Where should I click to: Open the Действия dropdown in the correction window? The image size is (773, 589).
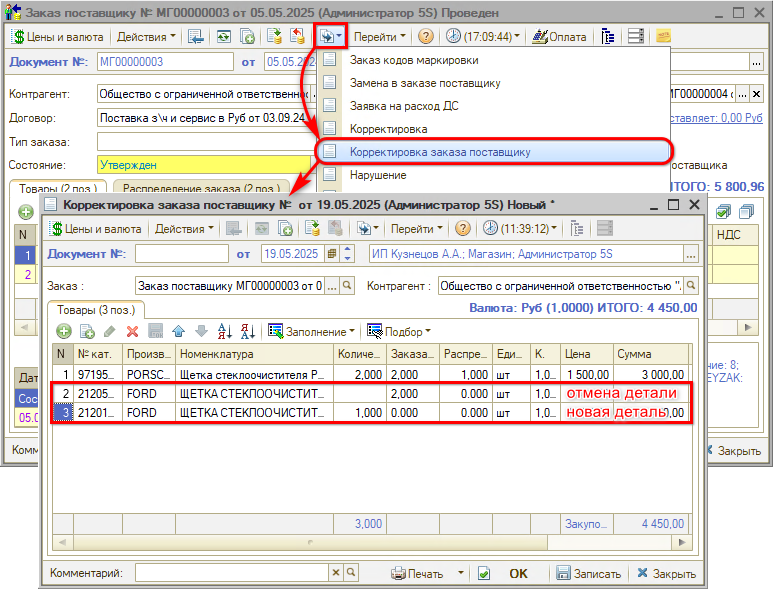click(185, 228)
